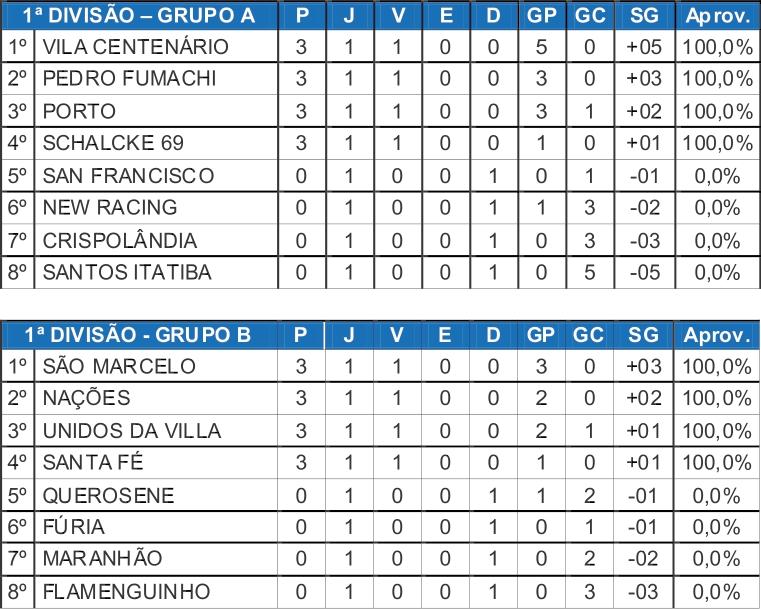This screenshot has width=761, height=609.
Task: Click the SANTA FÉ team name
Action: coord(93,462)
